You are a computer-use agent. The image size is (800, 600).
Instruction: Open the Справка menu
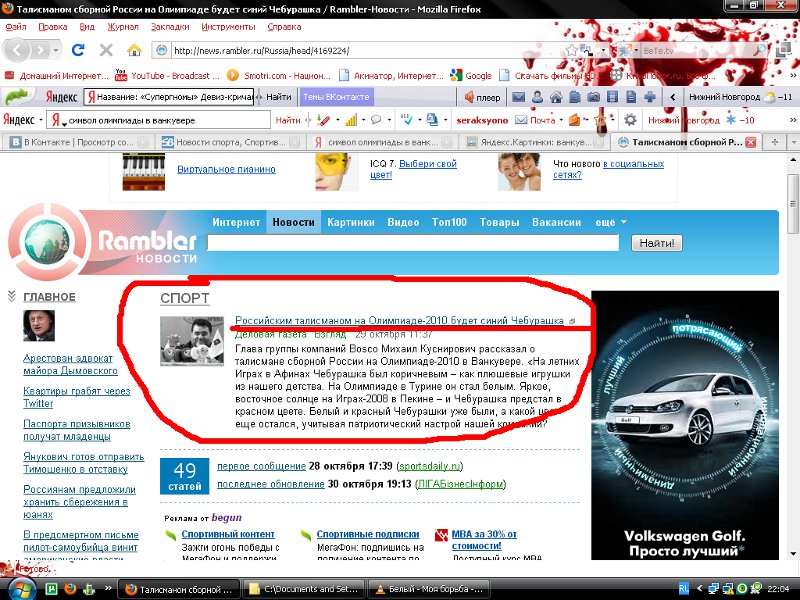point(284,27)
